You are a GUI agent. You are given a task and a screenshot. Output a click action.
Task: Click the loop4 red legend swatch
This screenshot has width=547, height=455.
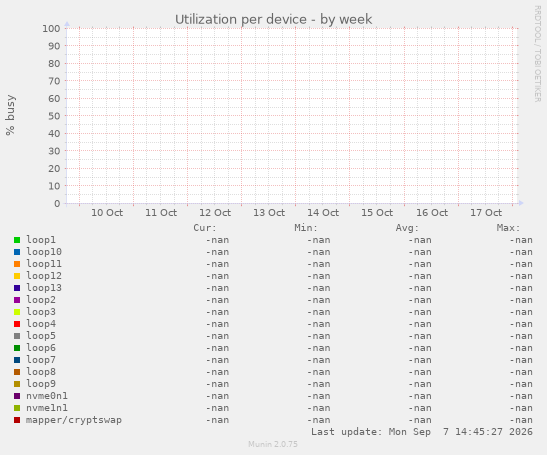[x=17, y=324]
